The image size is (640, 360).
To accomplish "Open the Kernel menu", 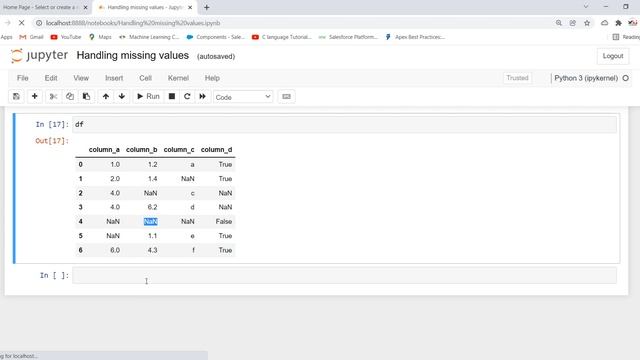I will point(178,78).
